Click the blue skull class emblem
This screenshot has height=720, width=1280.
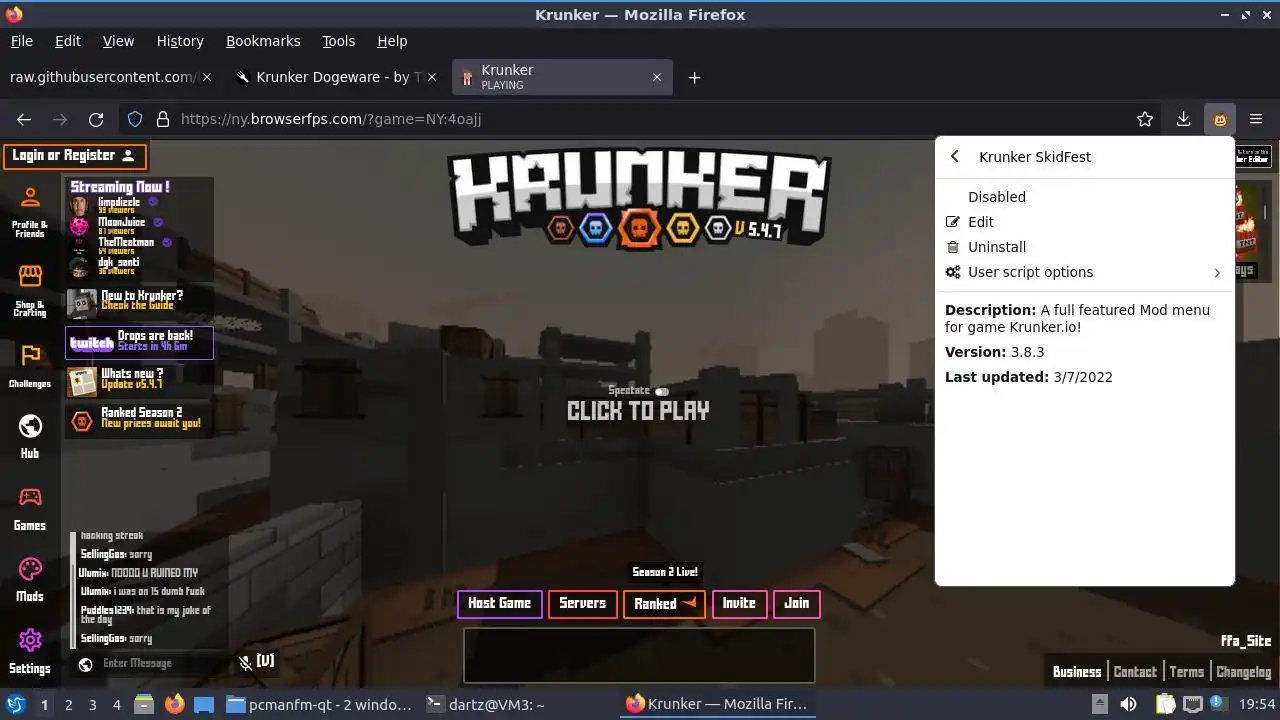point(595,229)
